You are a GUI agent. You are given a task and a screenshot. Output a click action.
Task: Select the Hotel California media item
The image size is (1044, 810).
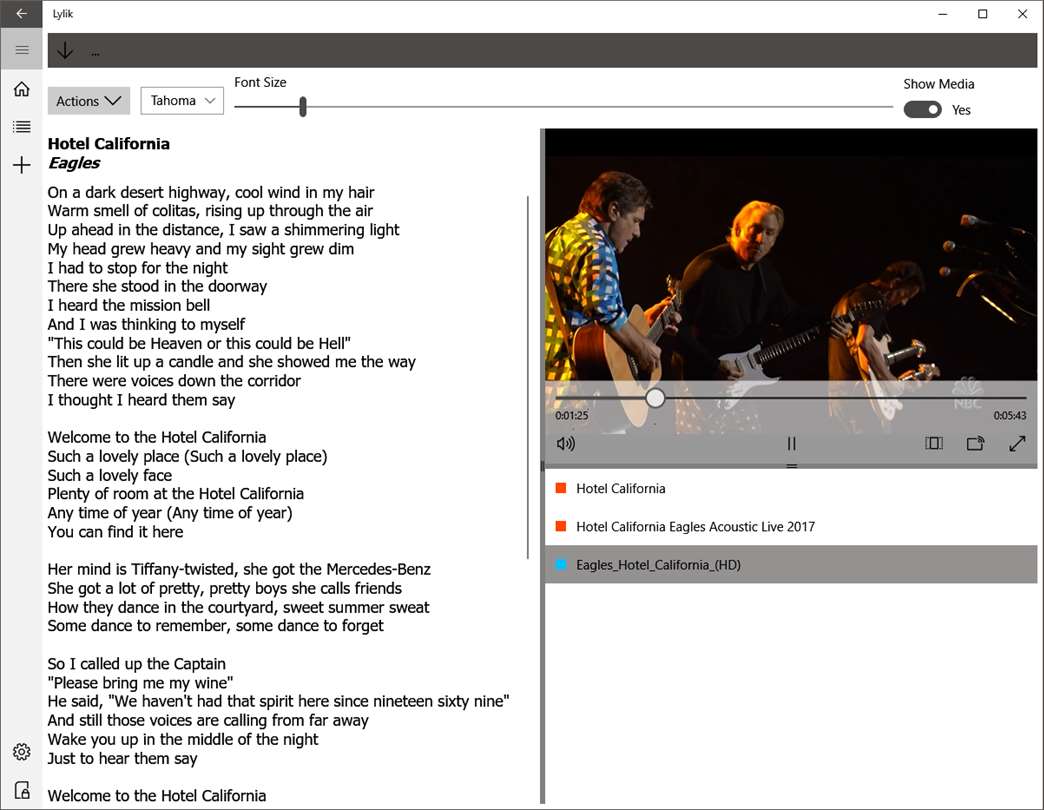pyautogui.click(x=791, y=489)
